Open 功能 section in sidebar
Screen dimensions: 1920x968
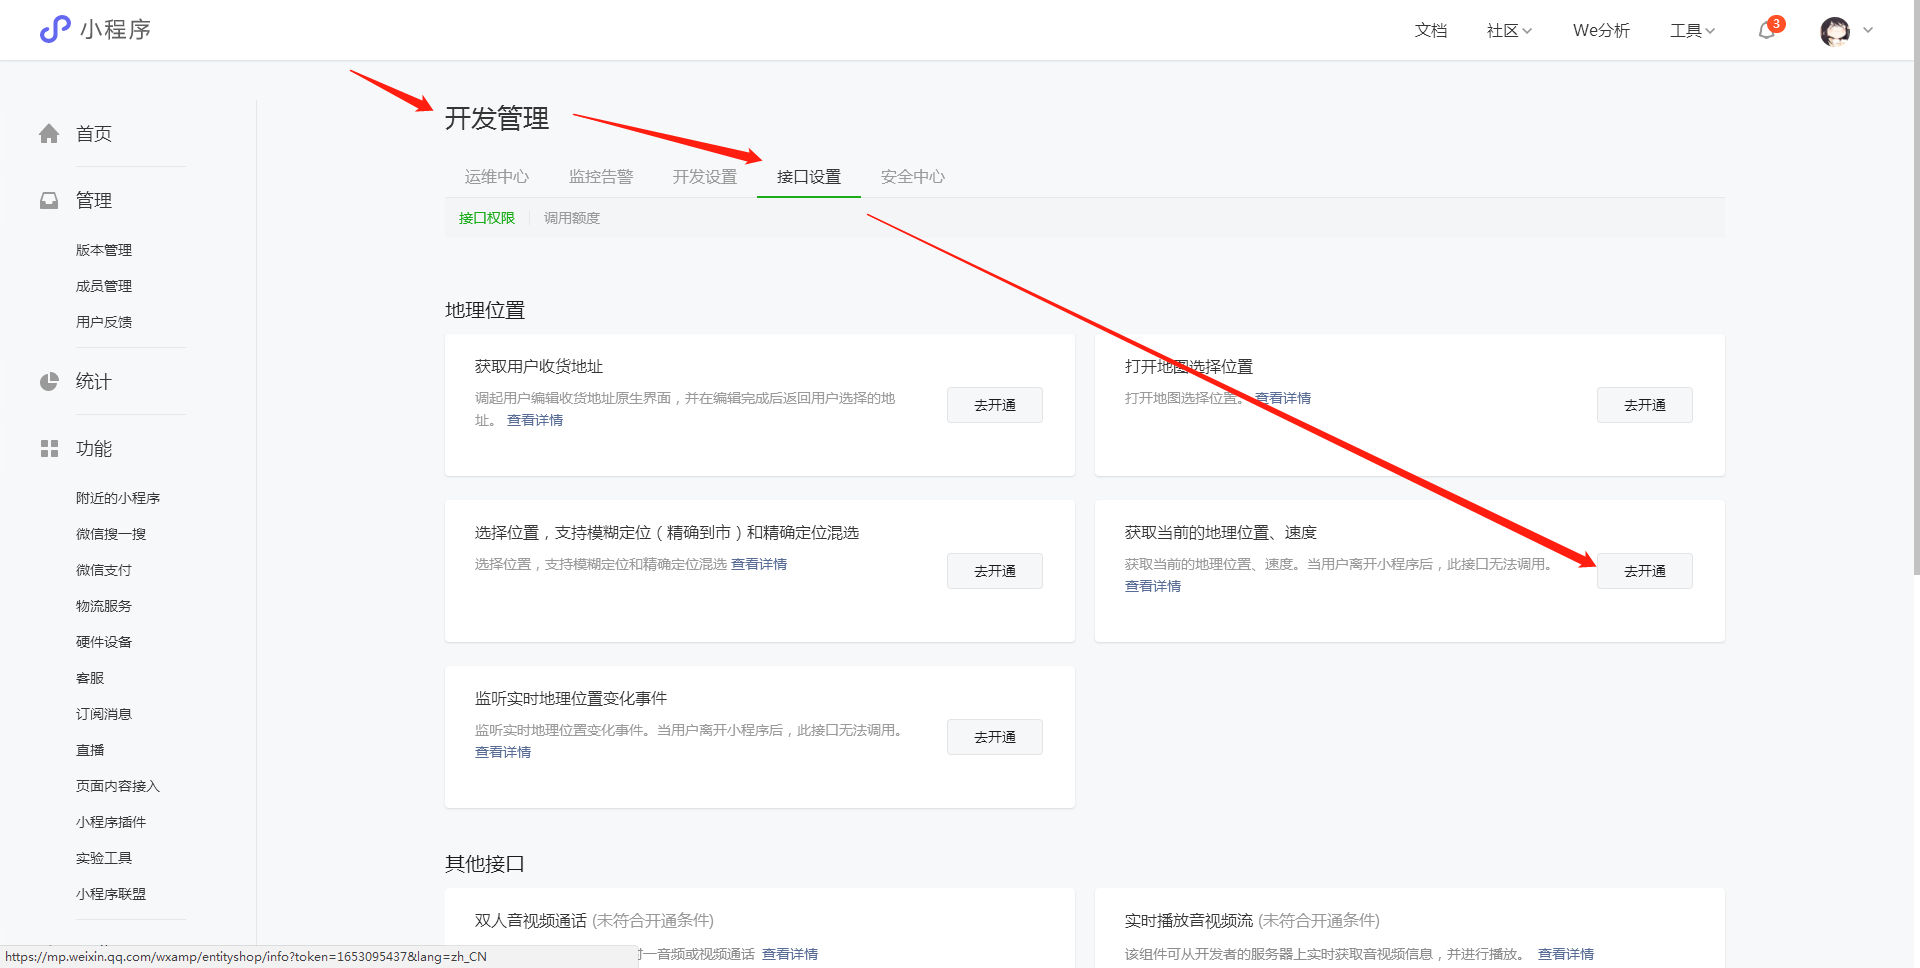[x=94, y=449]
